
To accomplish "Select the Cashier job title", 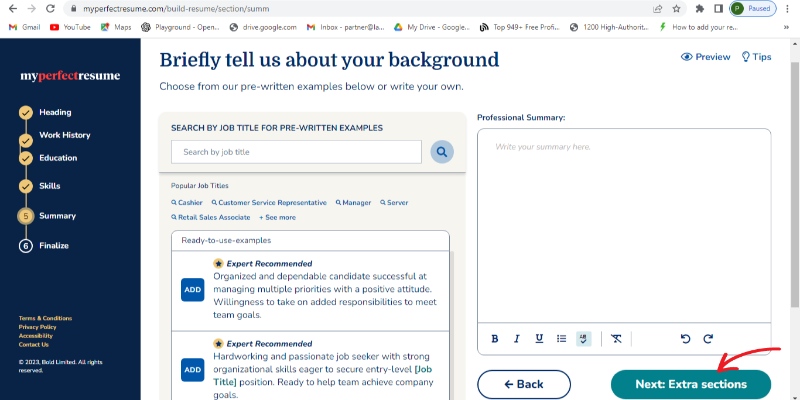I will (187, 202).
